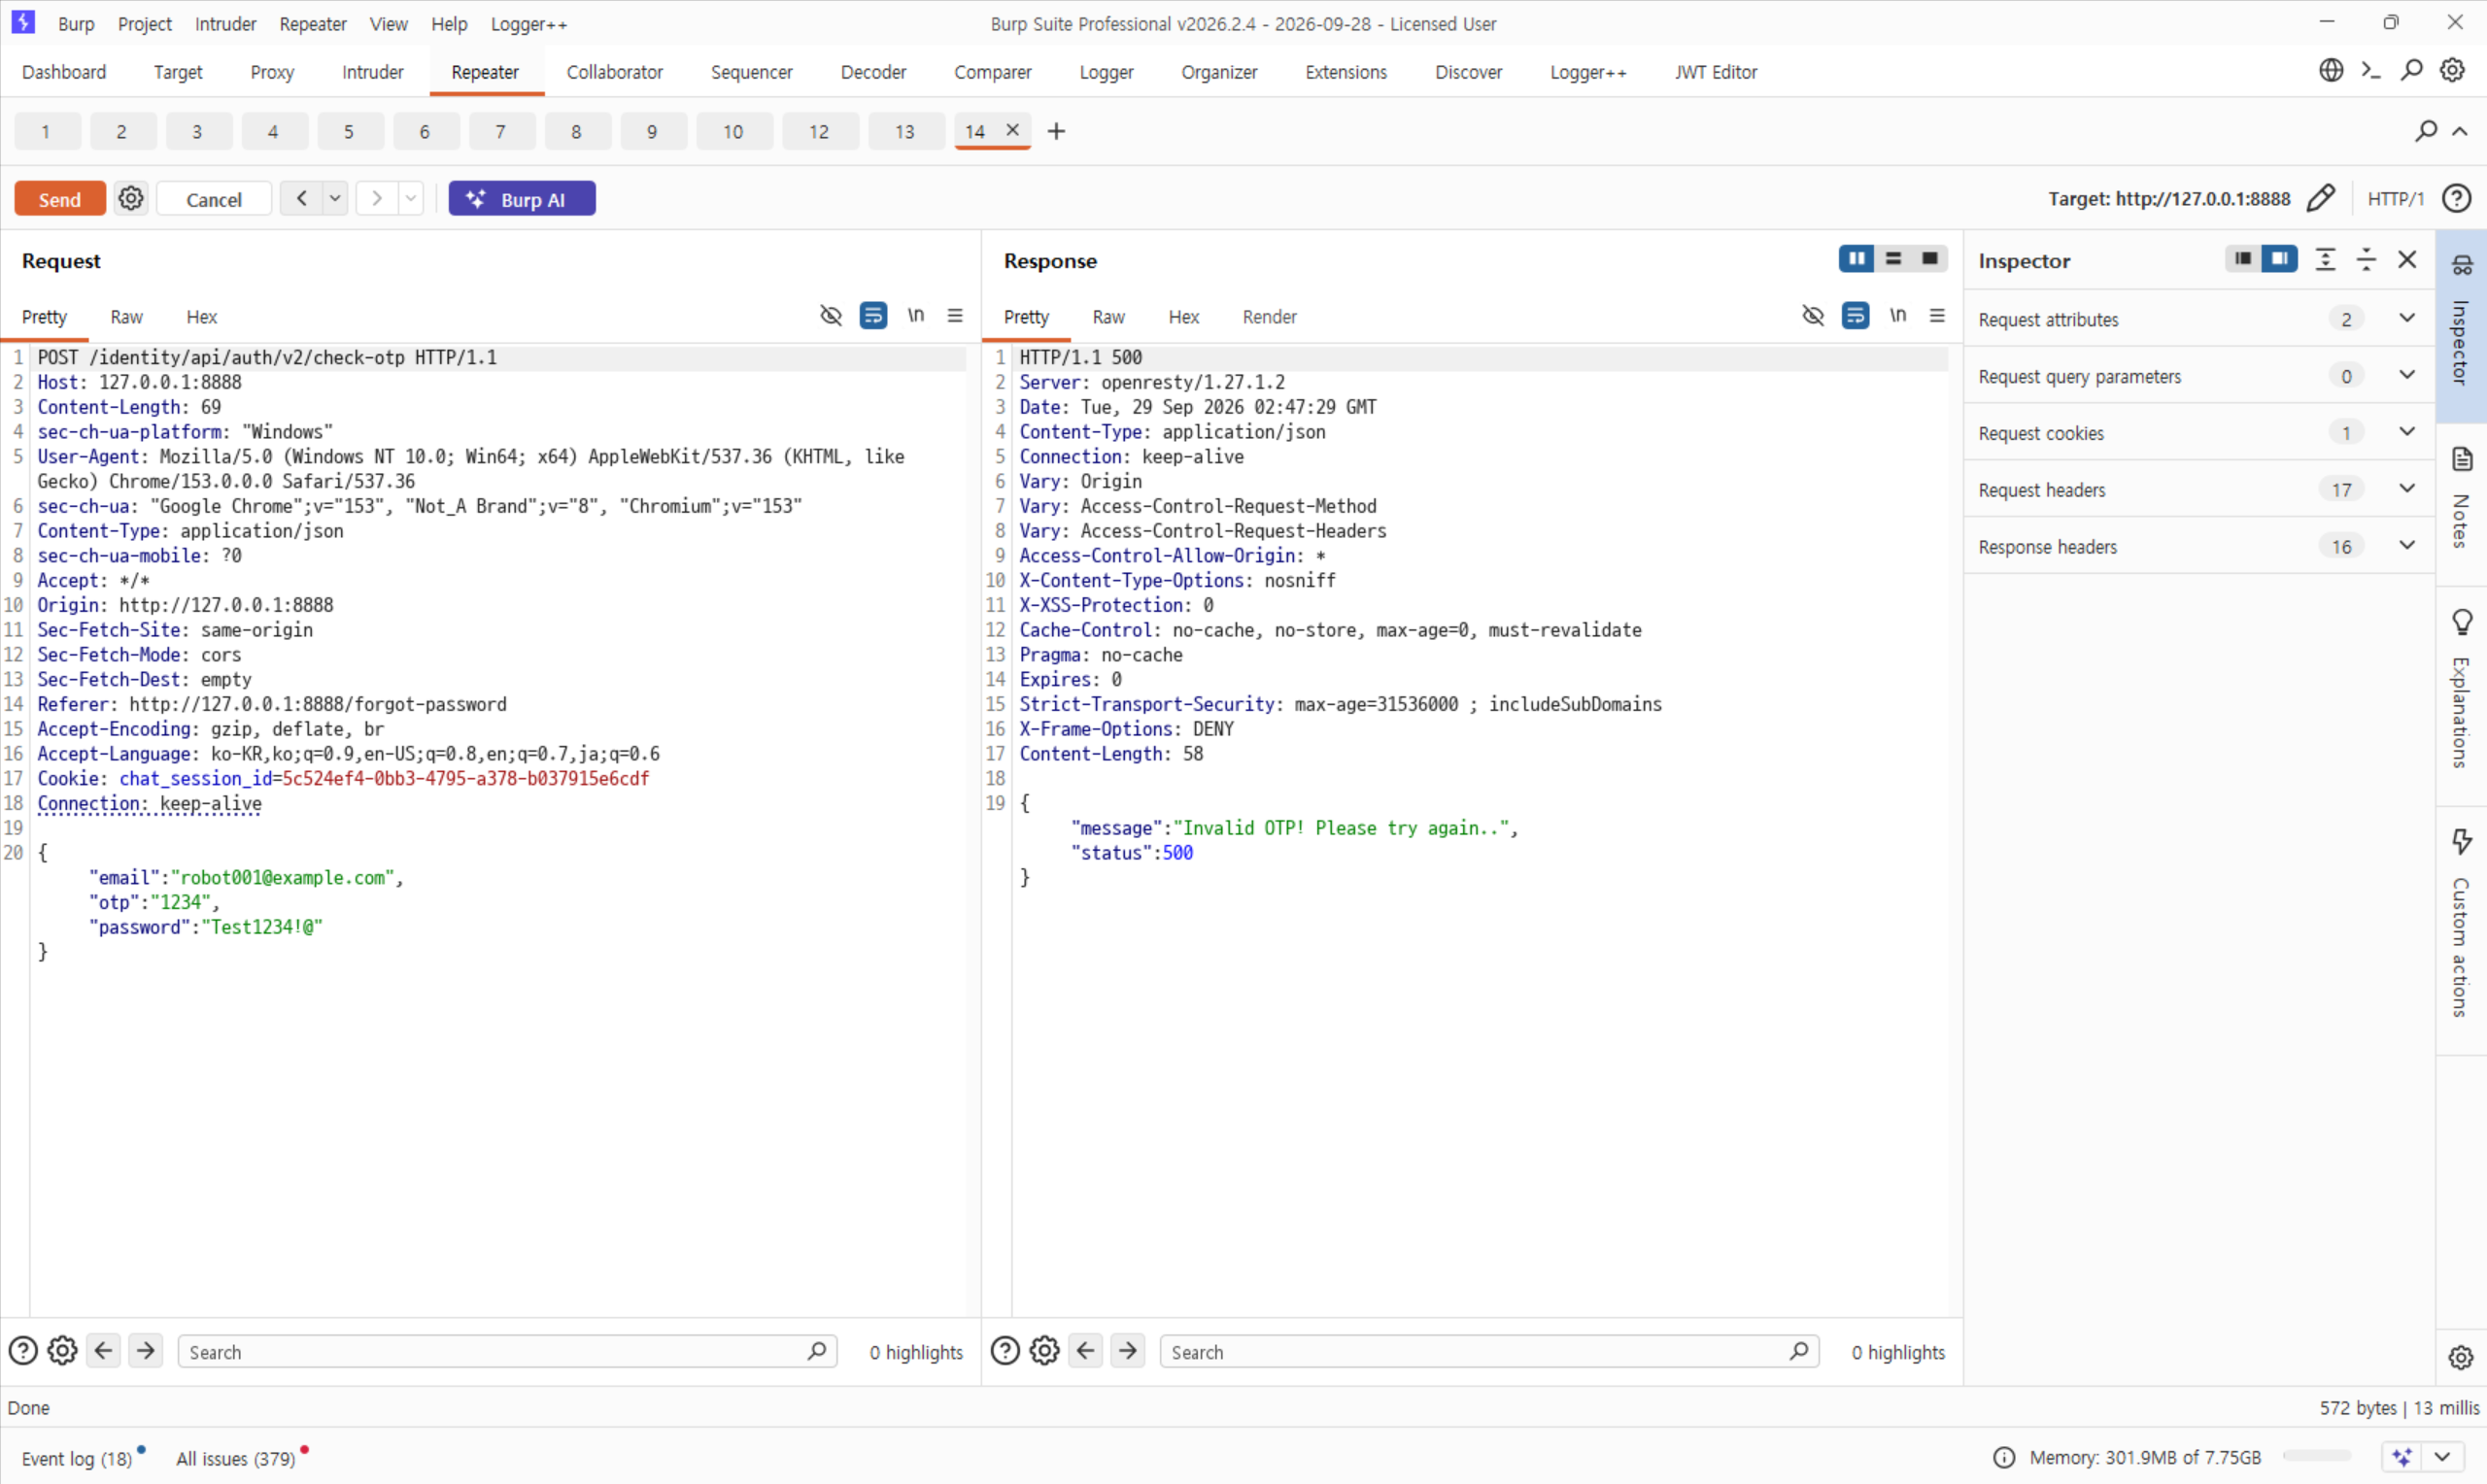Click the memory usage bar

coord(2316,1457)
